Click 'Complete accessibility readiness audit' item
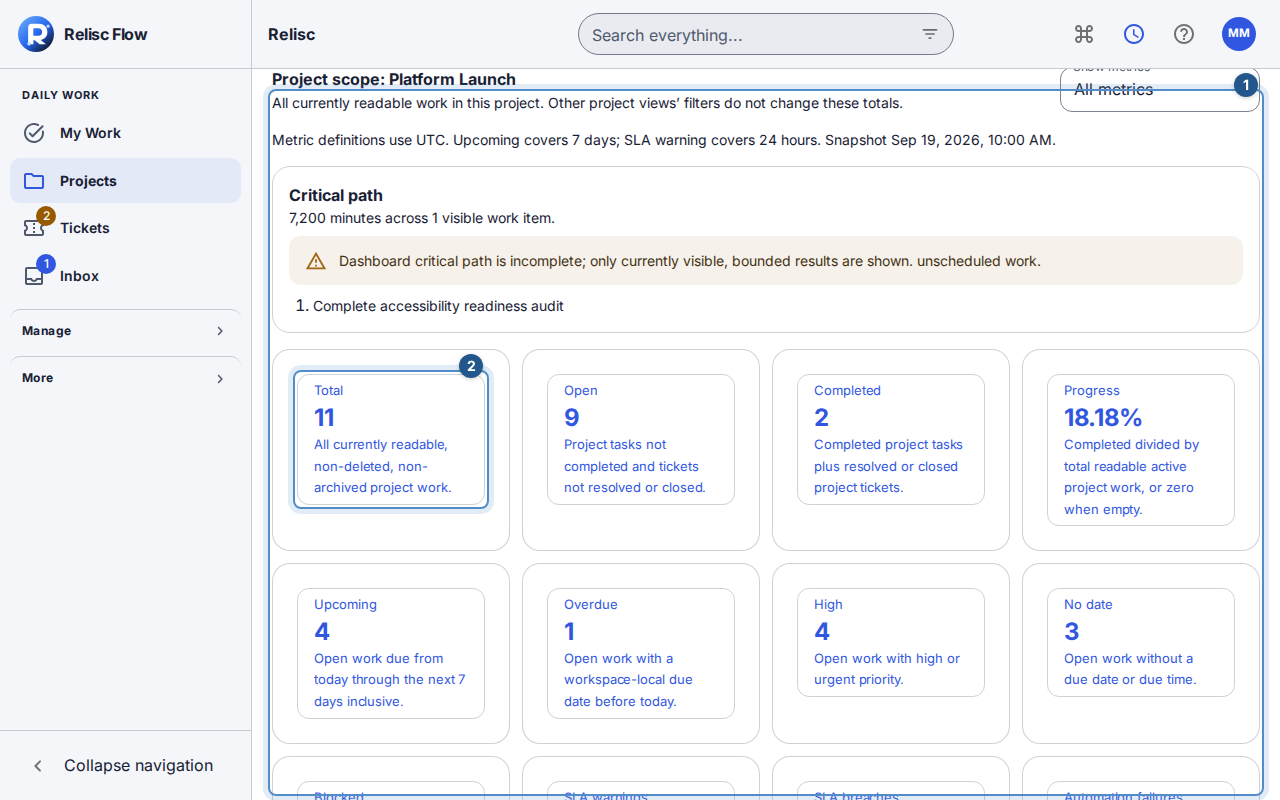This screenshot has height=800, width=1280. (x=438, y=306)
